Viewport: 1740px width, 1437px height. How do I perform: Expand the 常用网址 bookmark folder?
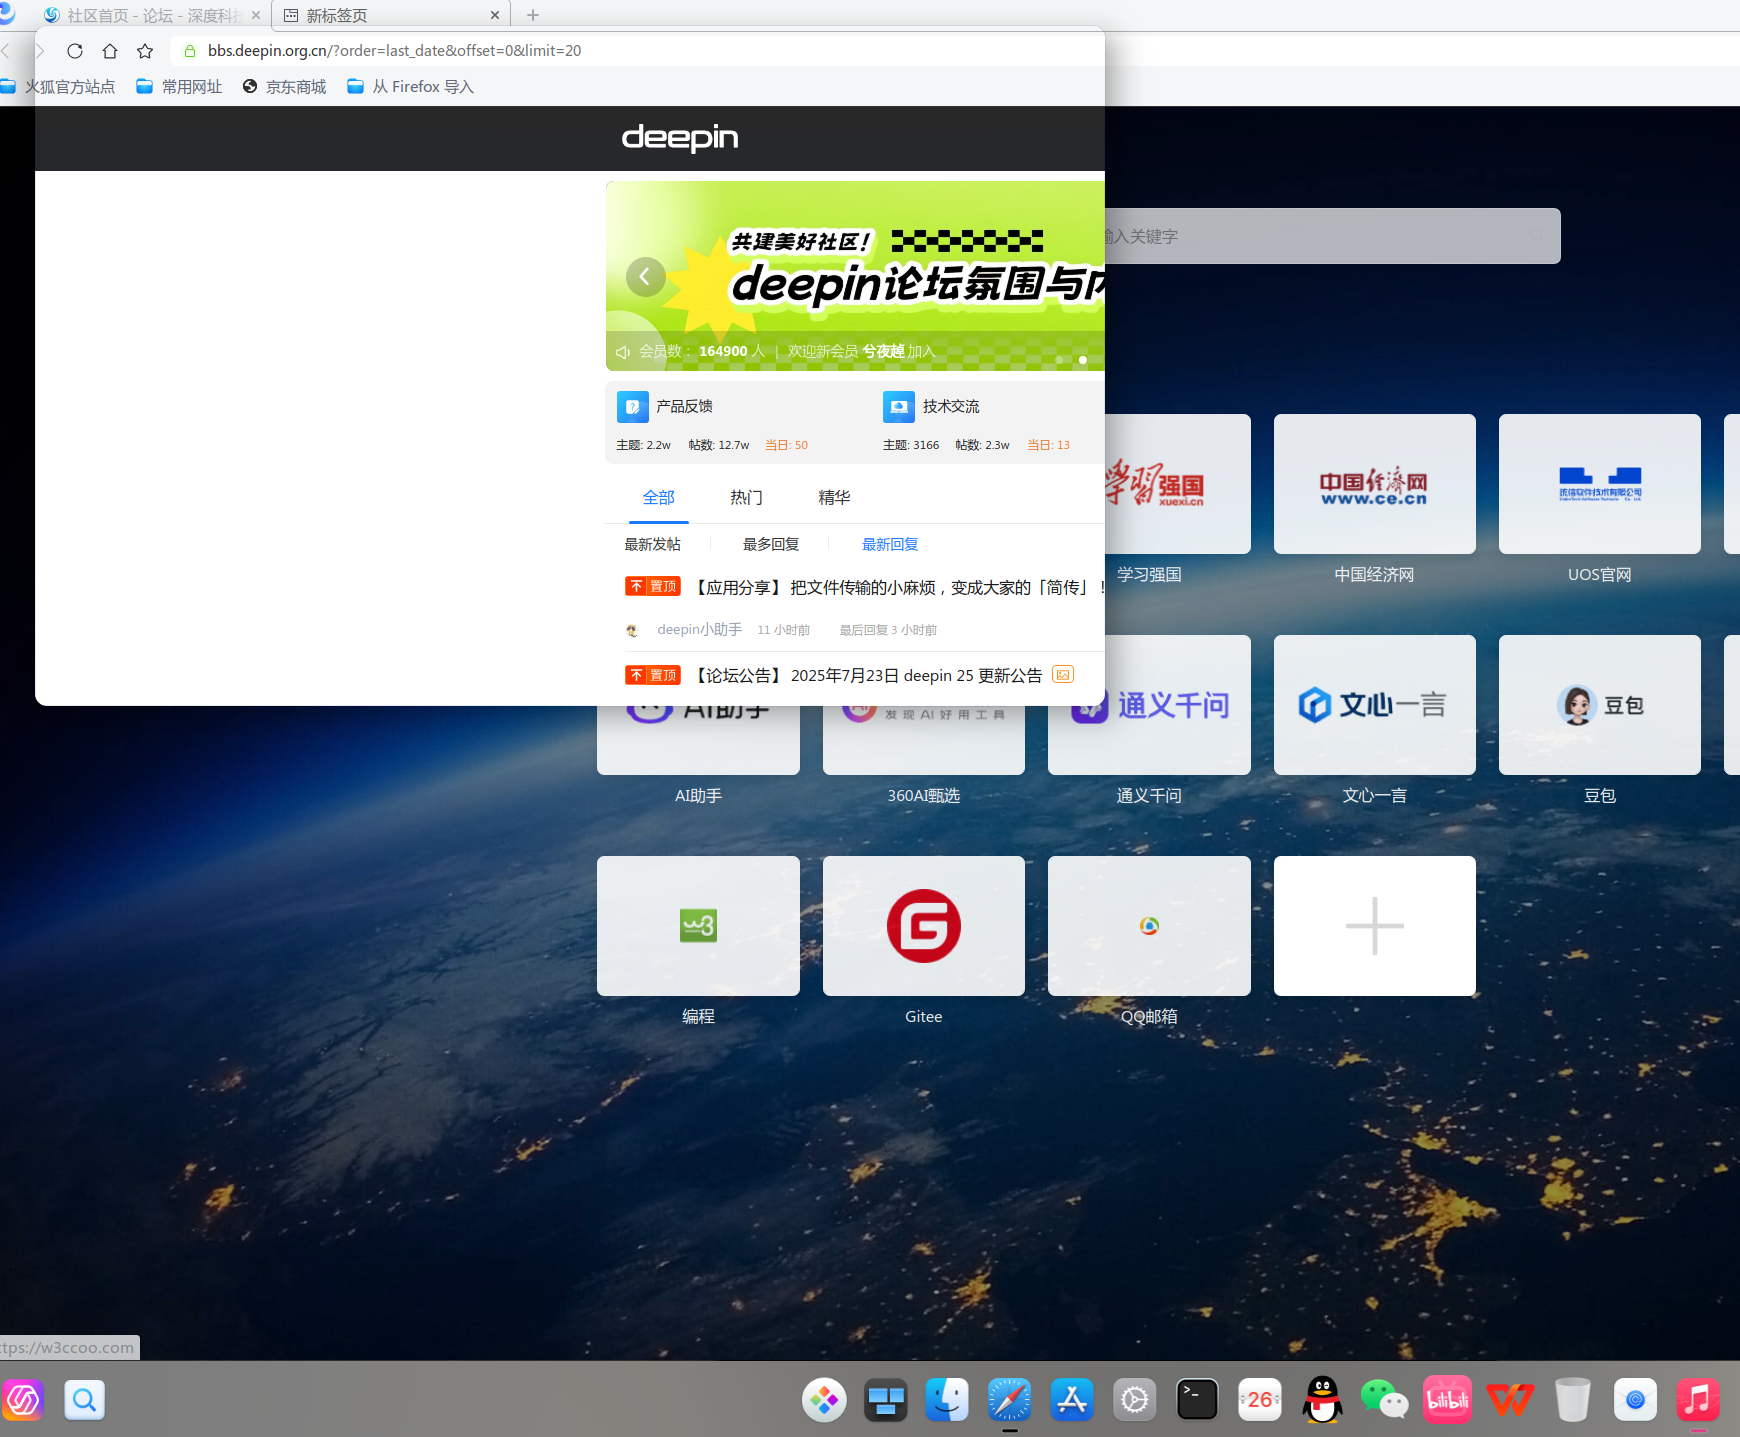click(179, 87)
